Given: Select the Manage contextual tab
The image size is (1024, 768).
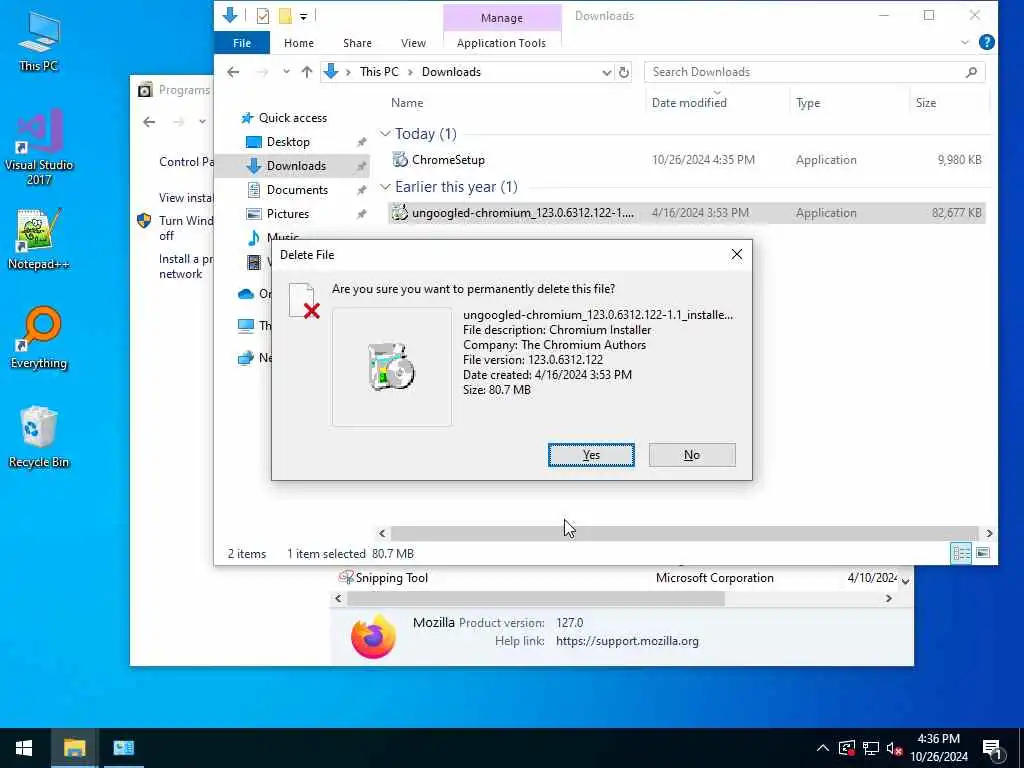Looking at the screenshot, I should pos(502,18).
